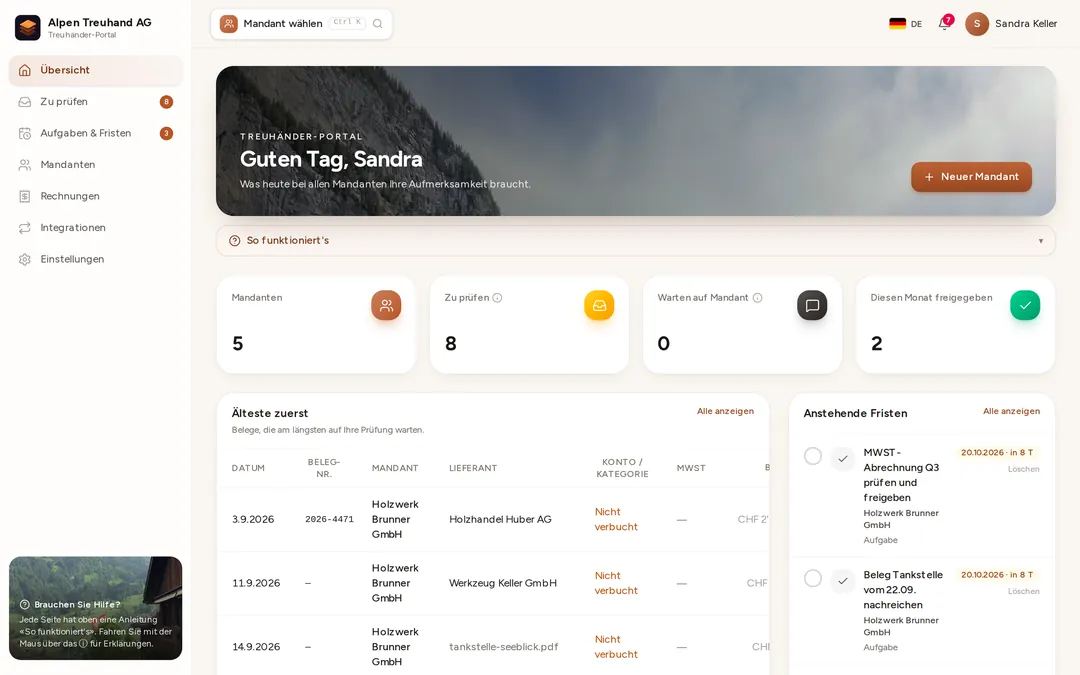
Task: Click Holzhandel Huber AG in table
Action: [500, 519]
